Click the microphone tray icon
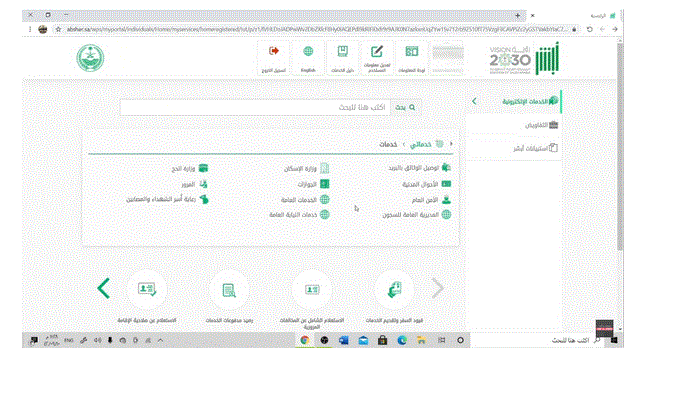Image resolution: width=681 pixels, height=399 pixels. (x=110, y=340)
